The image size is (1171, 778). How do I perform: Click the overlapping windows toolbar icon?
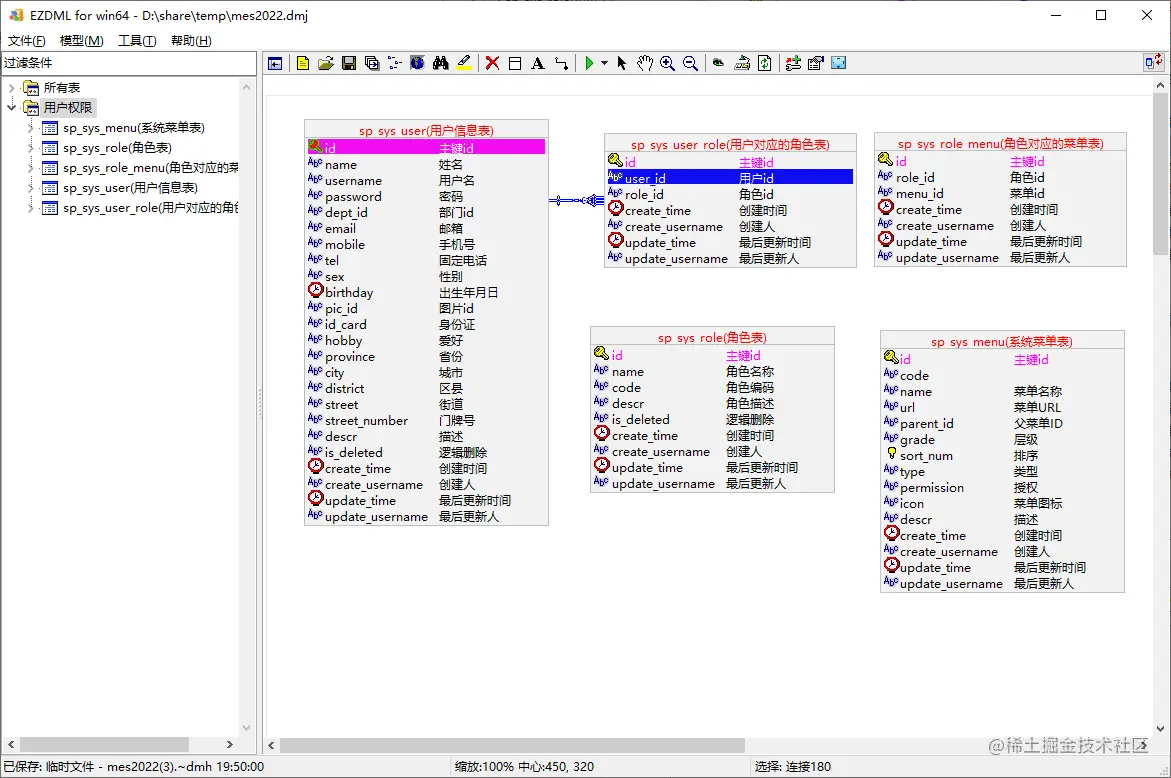point(372,63)
